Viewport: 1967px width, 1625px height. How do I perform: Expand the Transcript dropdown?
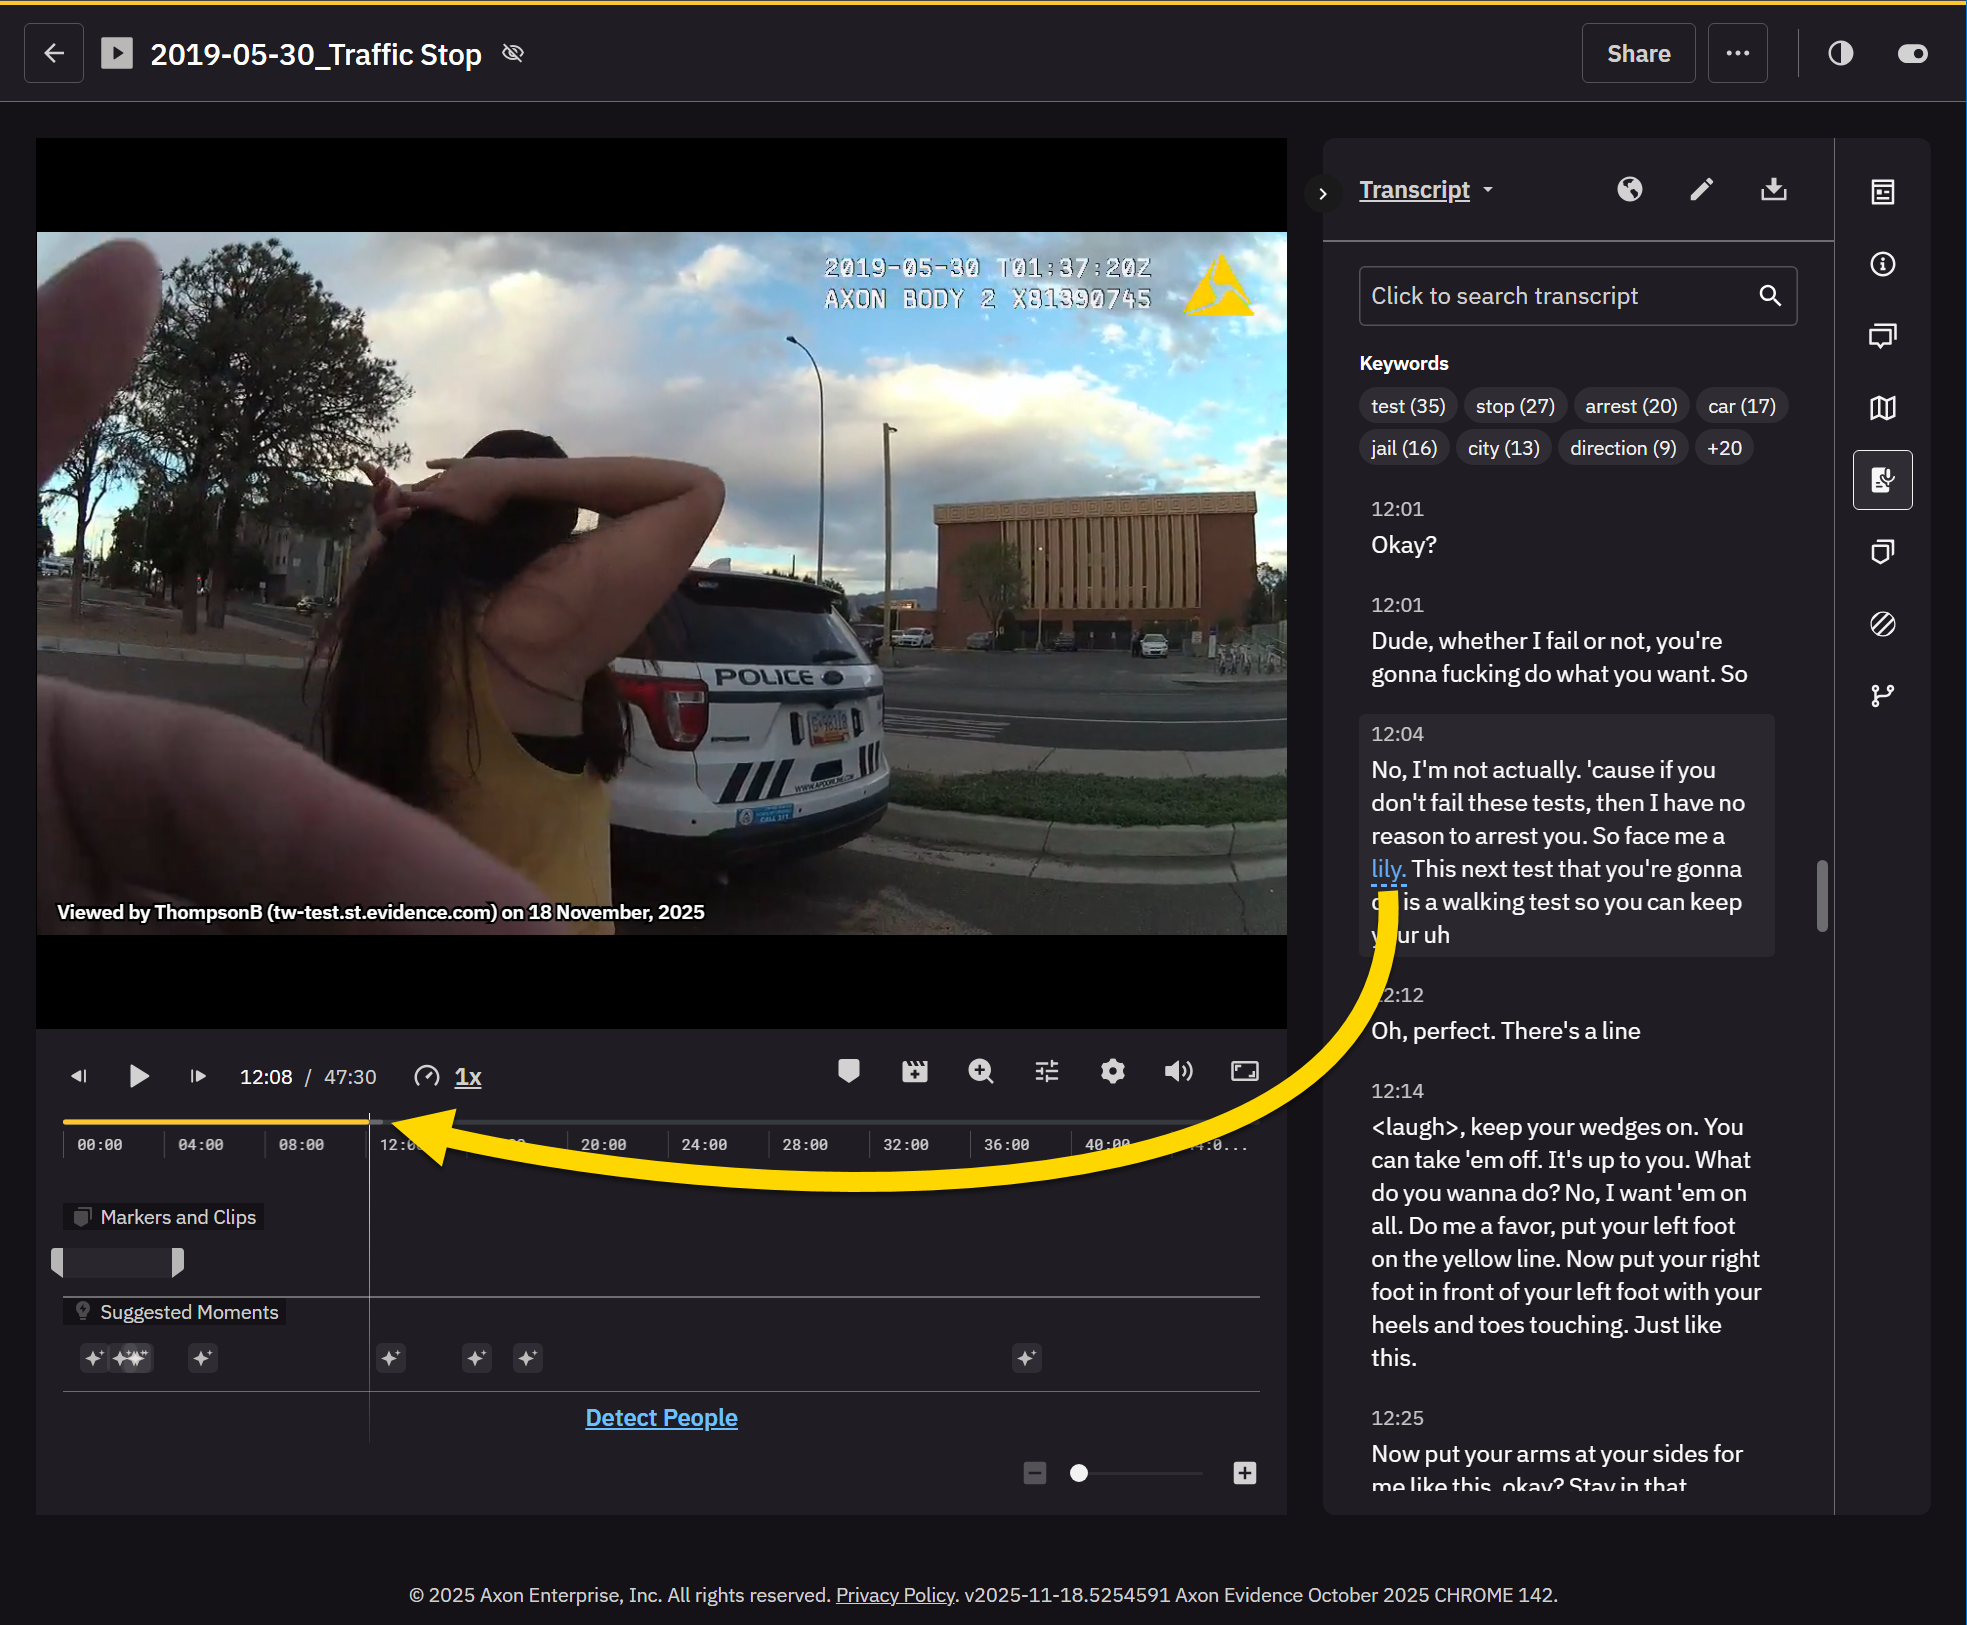(x=1490, y=189)
